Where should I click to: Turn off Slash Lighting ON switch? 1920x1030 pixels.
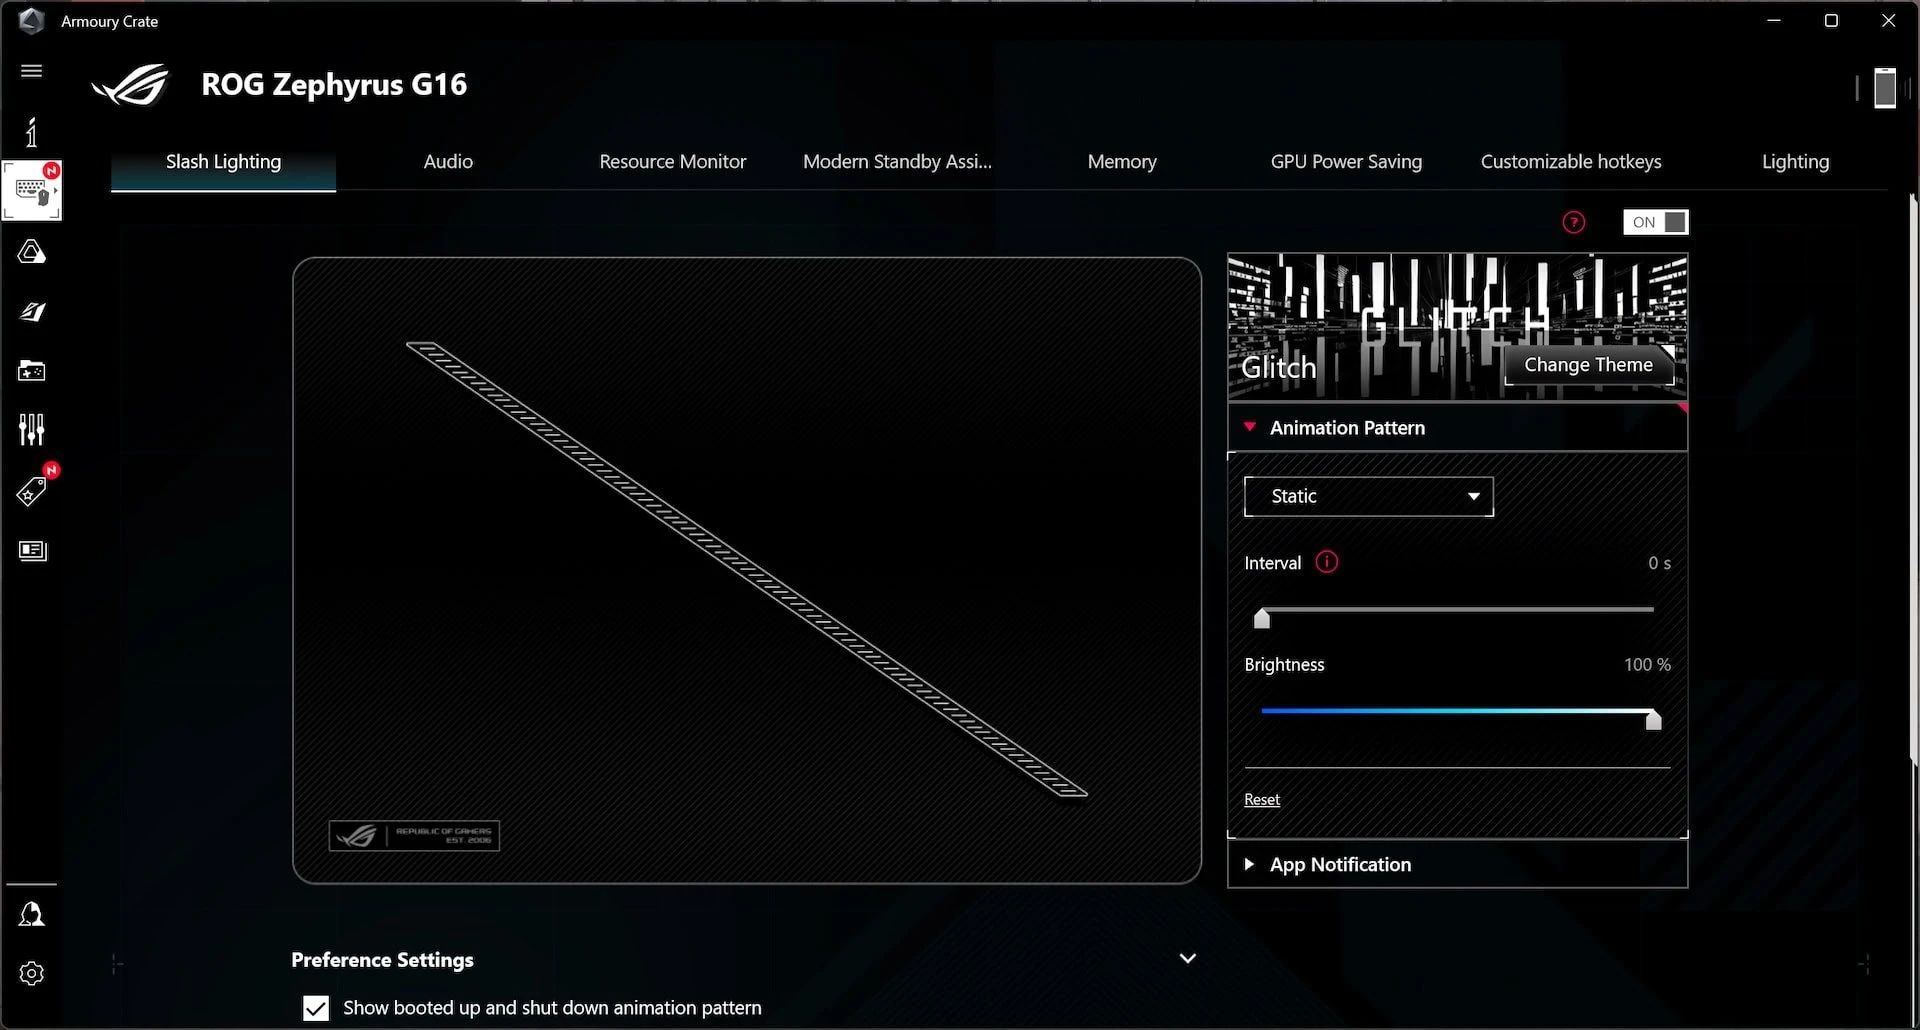pyautogui.click(x=1656, y=222)
